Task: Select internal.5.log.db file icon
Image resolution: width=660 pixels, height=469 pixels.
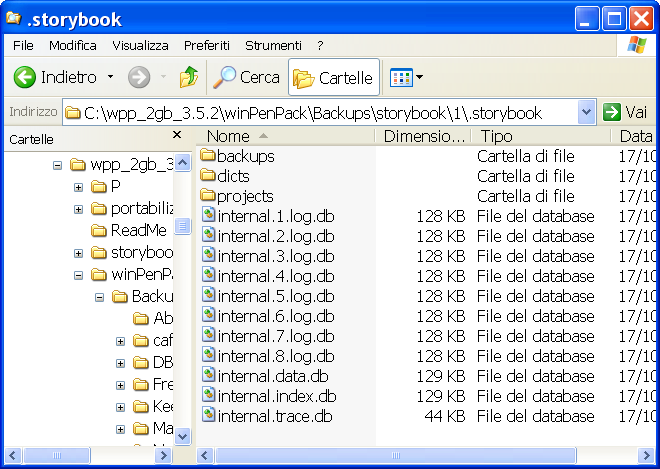Action: (209, 295)
